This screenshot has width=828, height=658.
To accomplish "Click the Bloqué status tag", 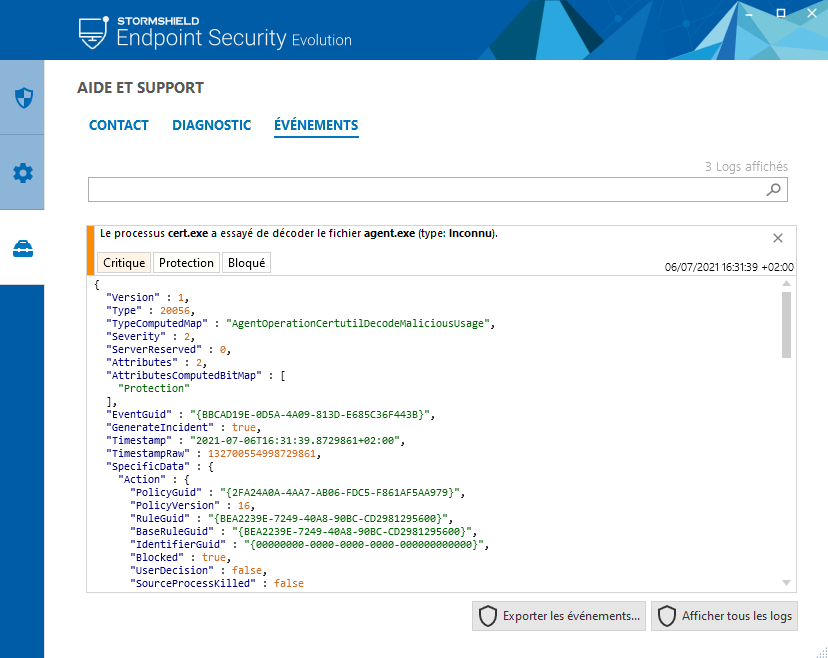I will (x=247, y=262).
